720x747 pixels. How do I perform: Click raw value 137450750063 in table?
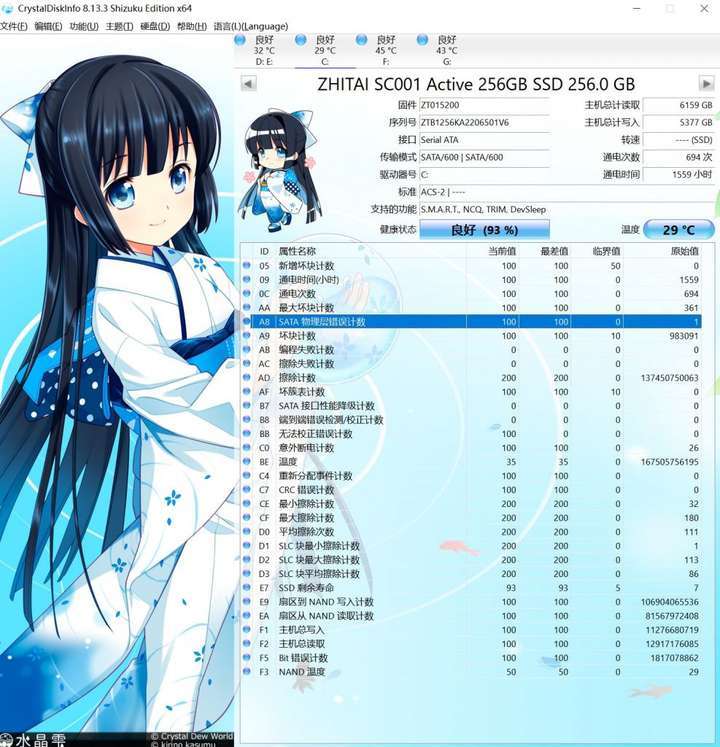(669, 378)
